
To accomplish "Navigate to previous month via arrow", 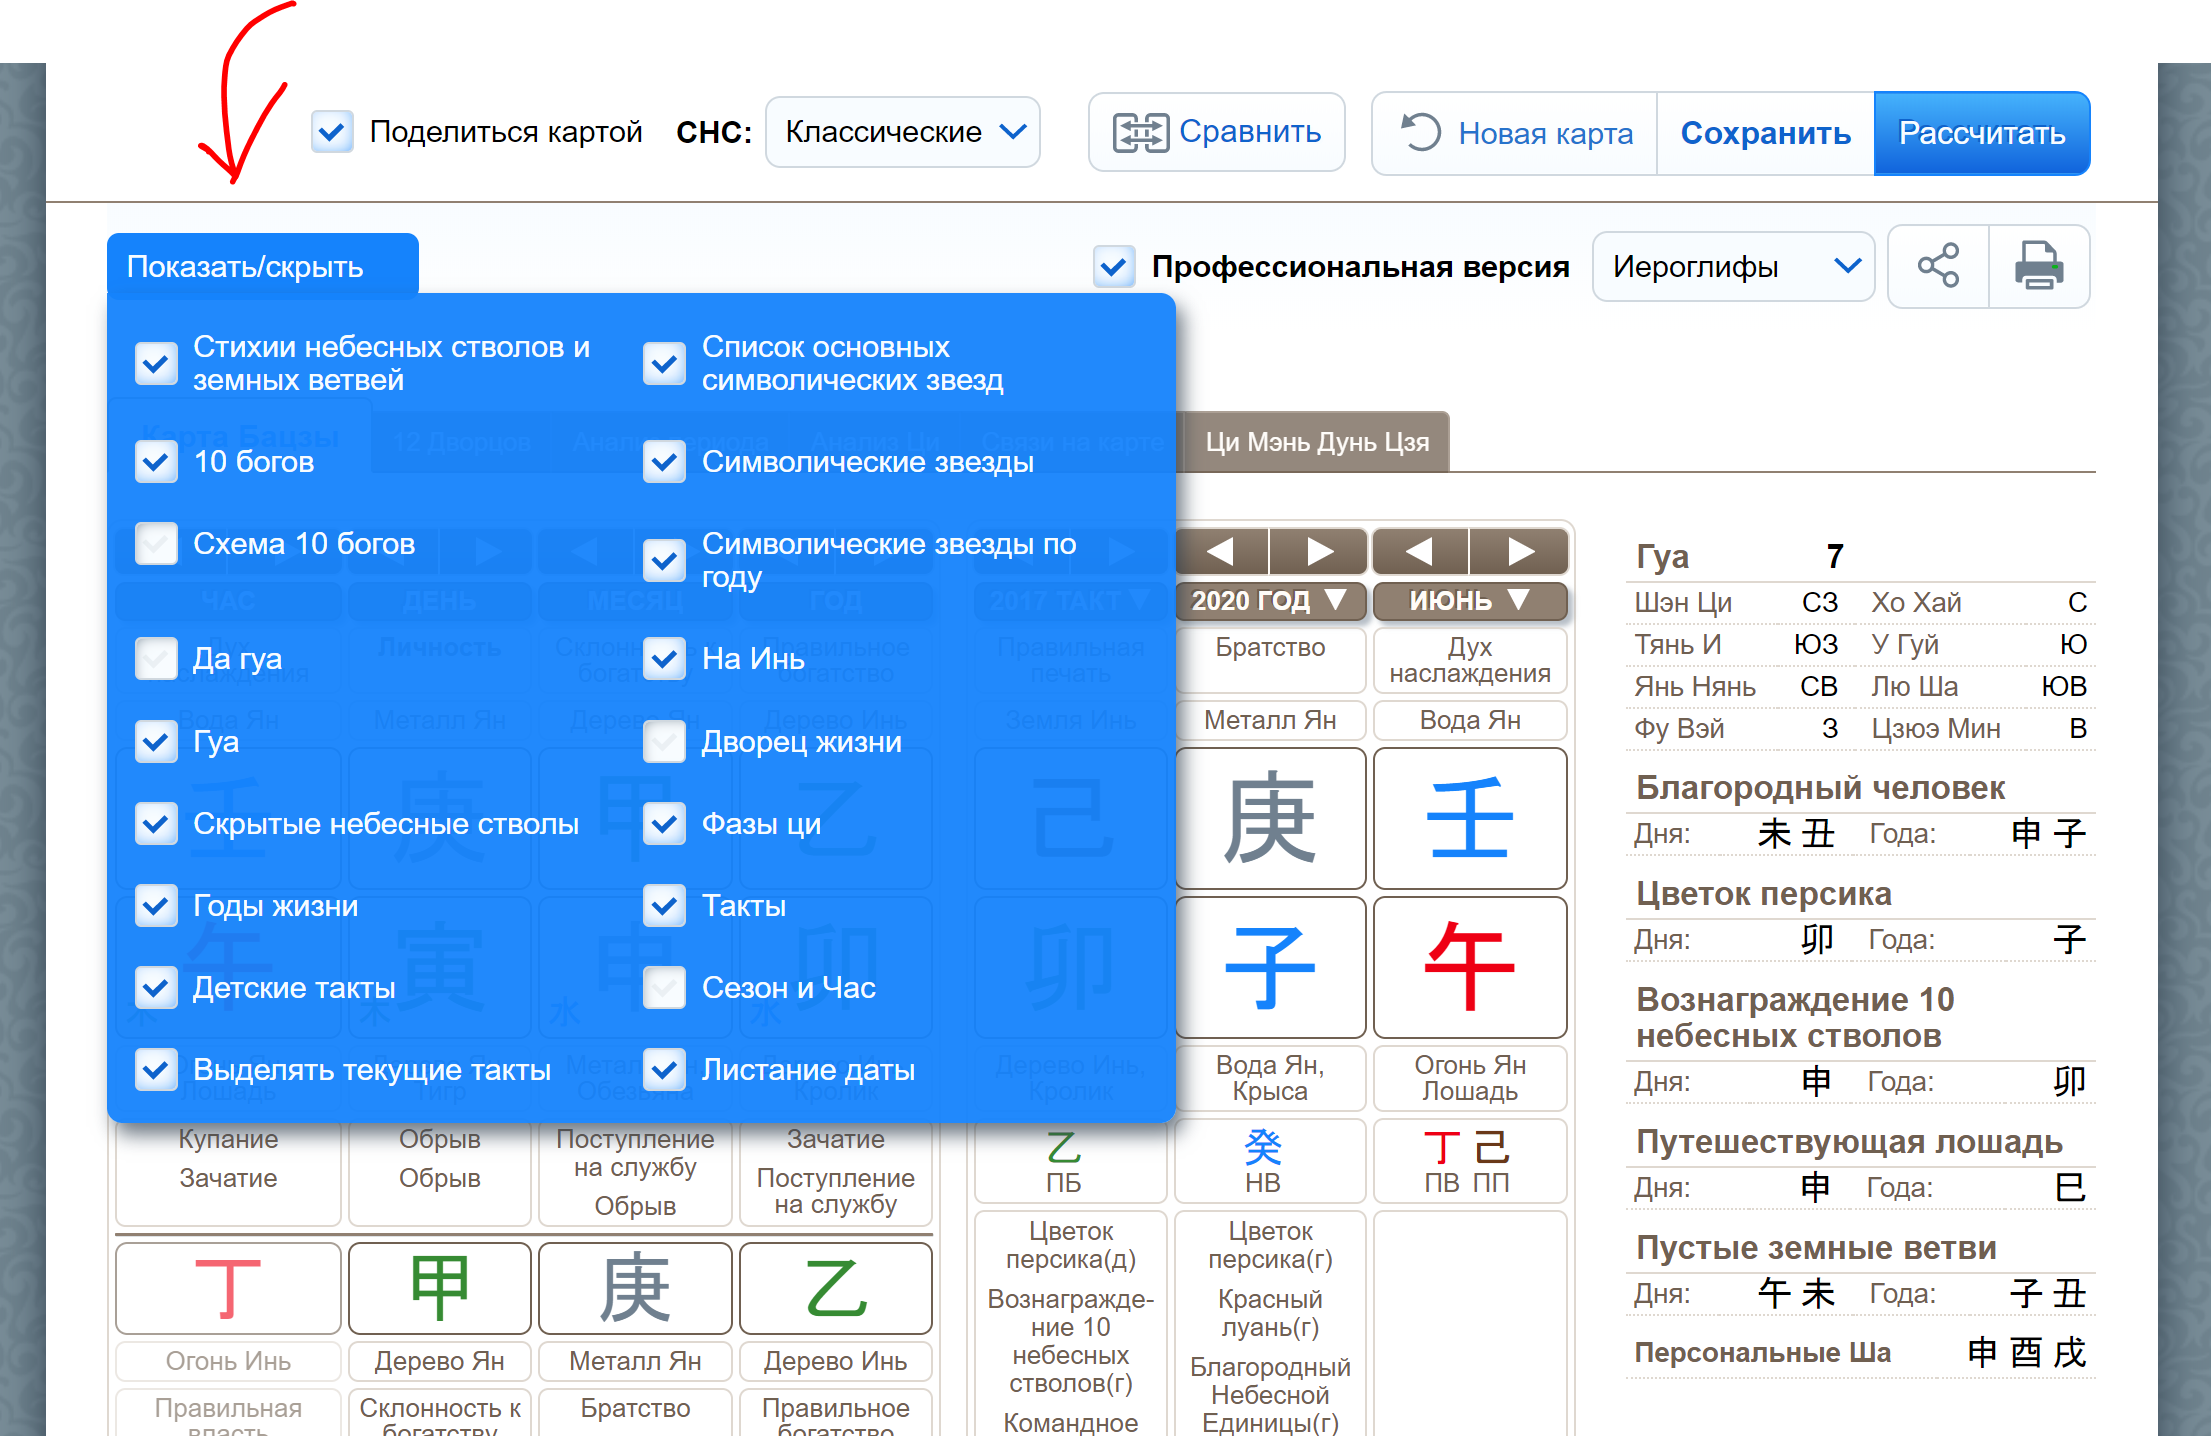I will [1419, 551].
